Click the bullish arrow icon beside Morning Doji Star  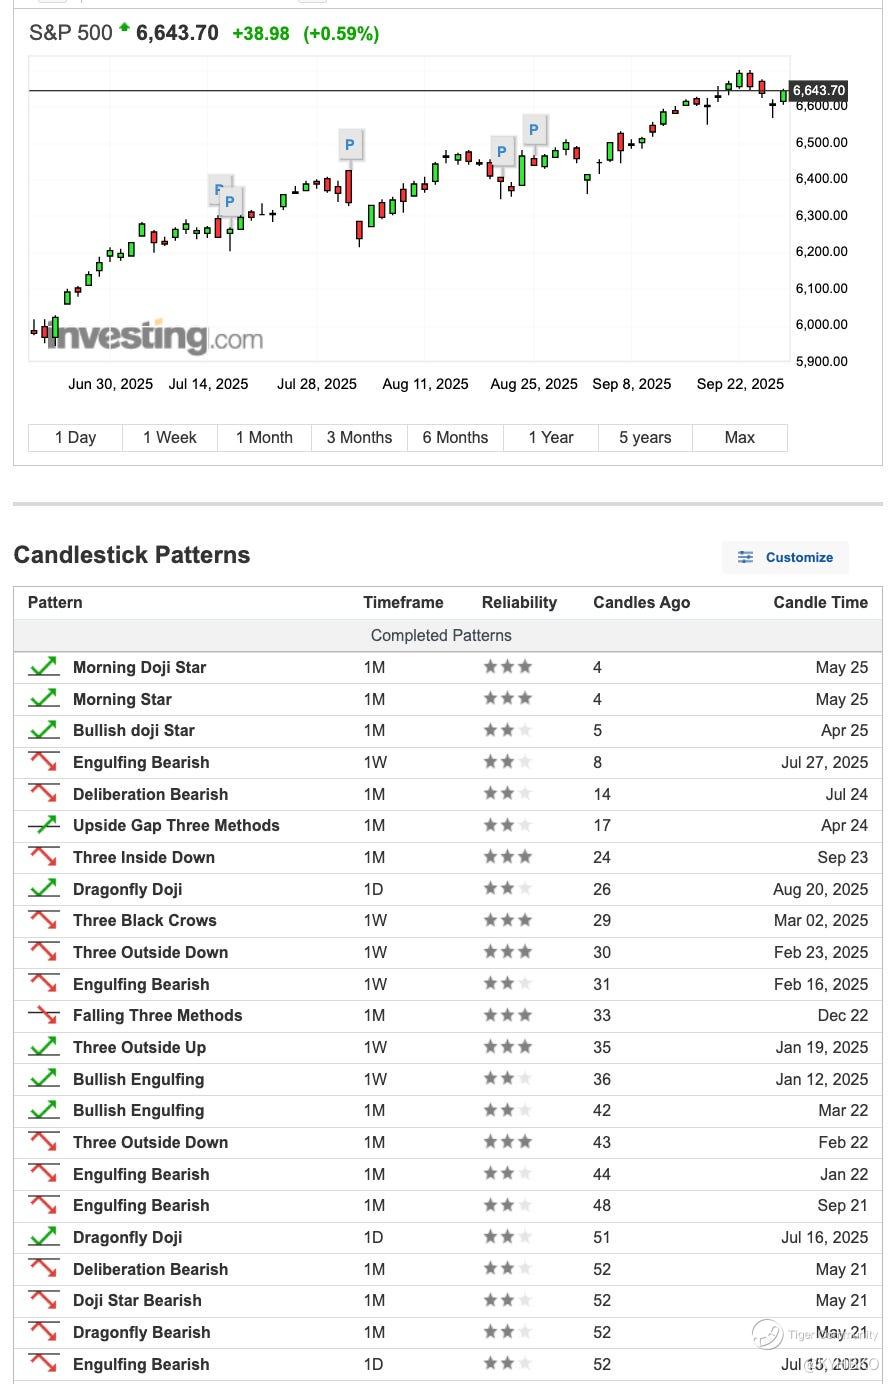(43, 667)
